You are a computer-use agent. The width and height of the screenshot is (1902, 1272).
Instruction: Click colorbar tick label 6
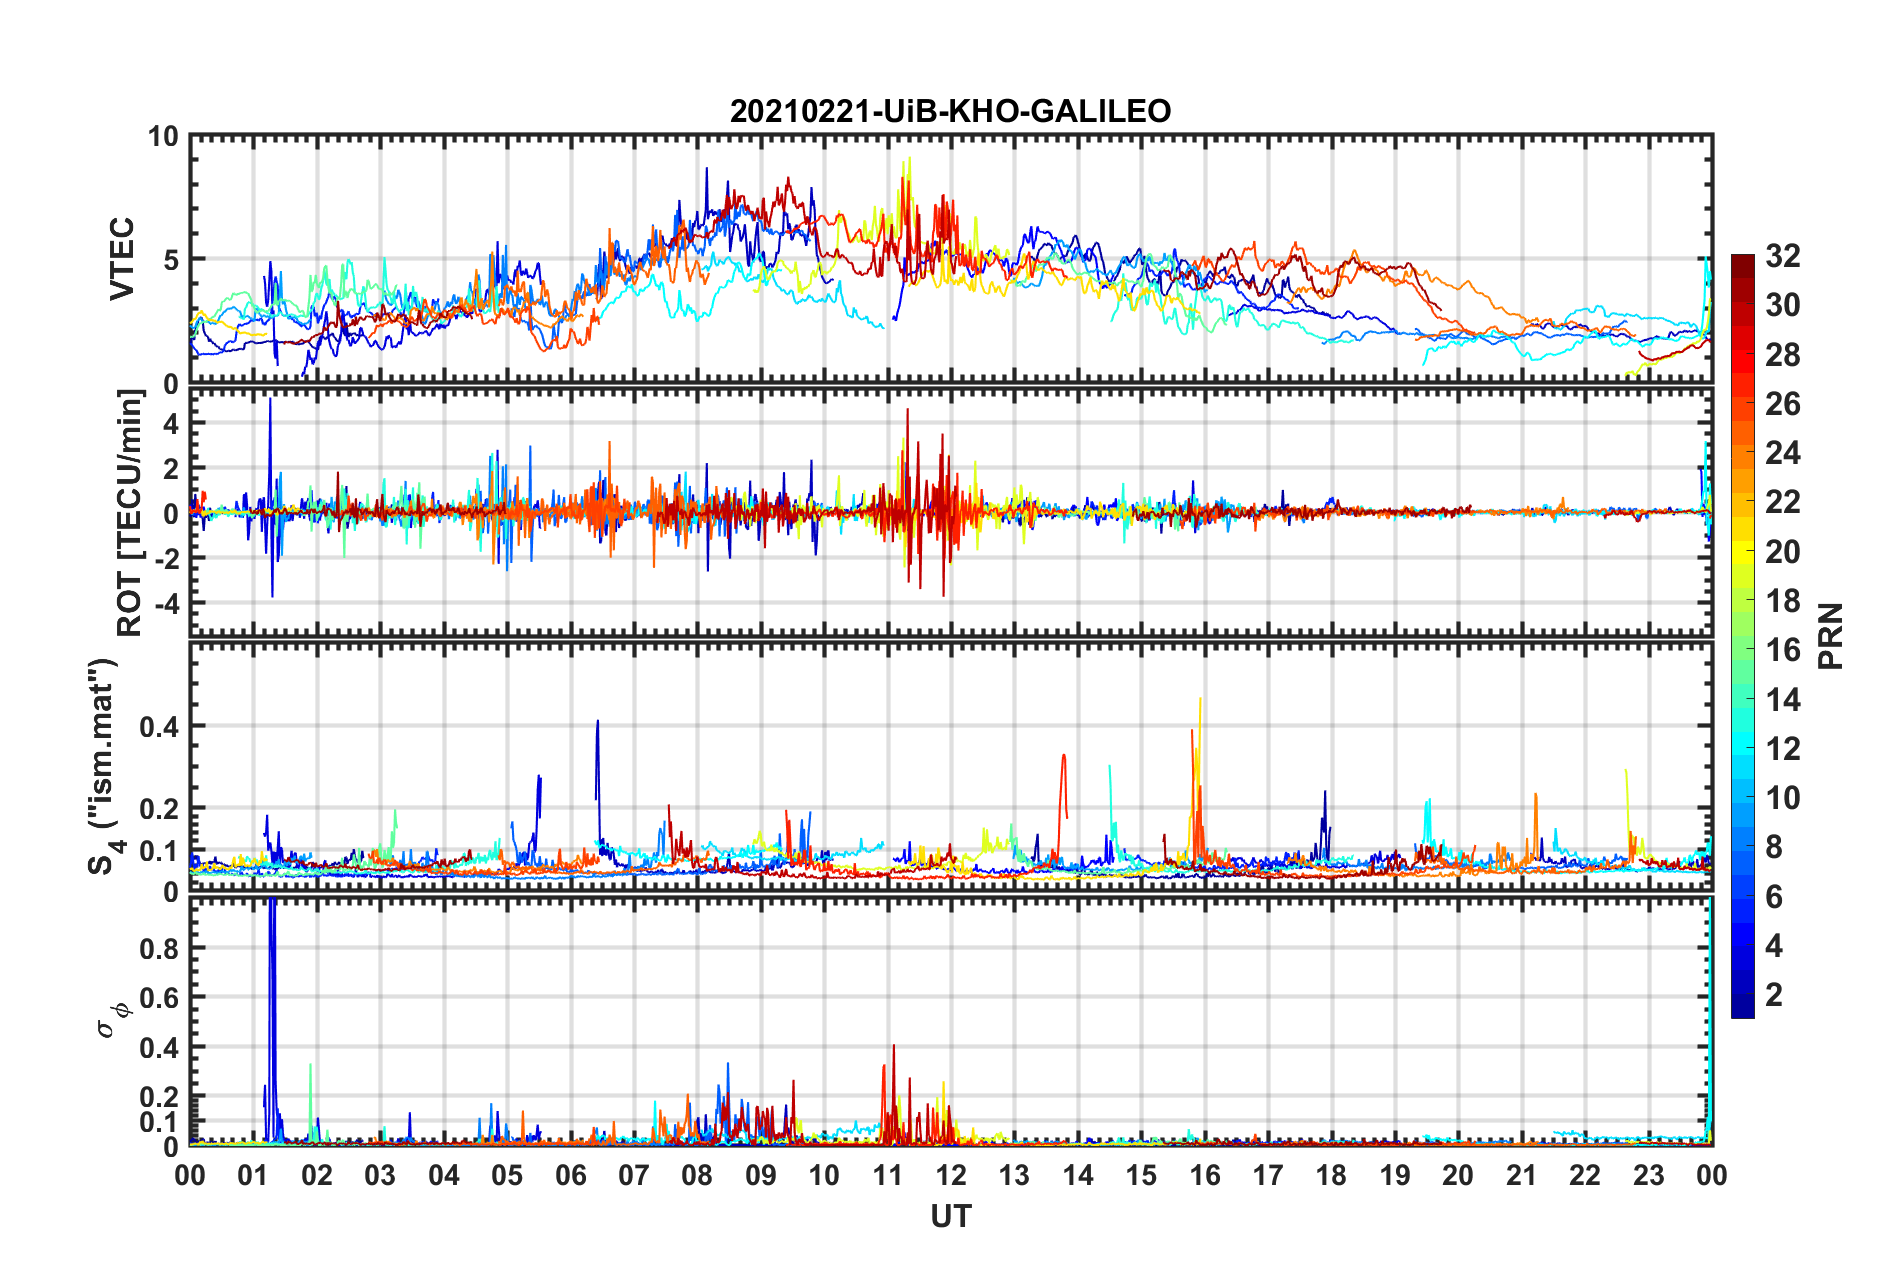click(x=1774, y=897)
